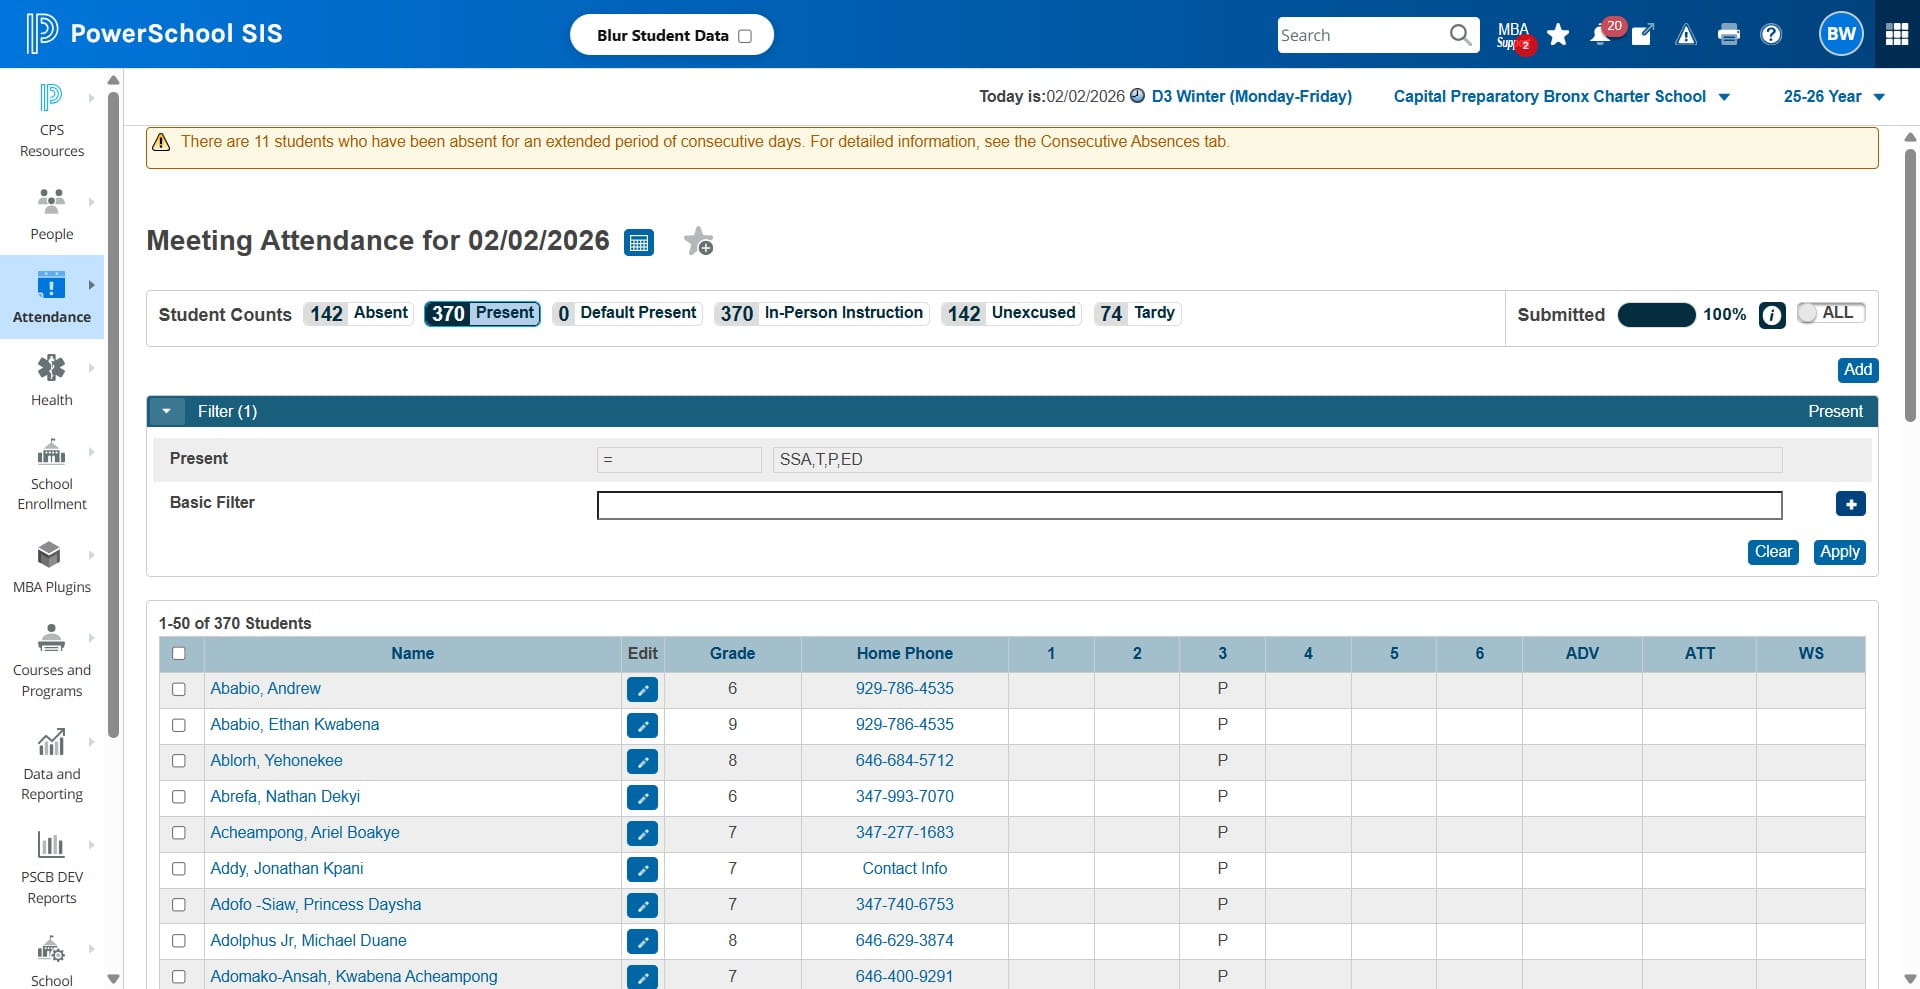Open the calendar icon beside attendance date
The width and height of the screenshot is (1920, 989).
(x=639, y=242)
